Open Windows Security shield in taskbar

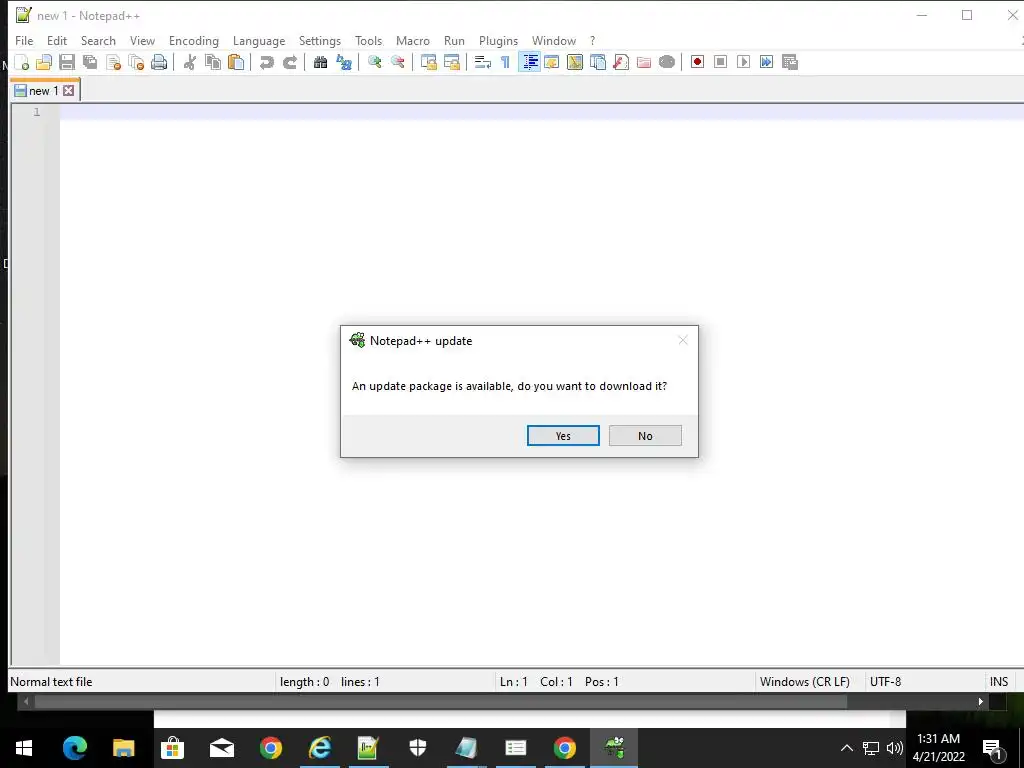coord(418,748)
